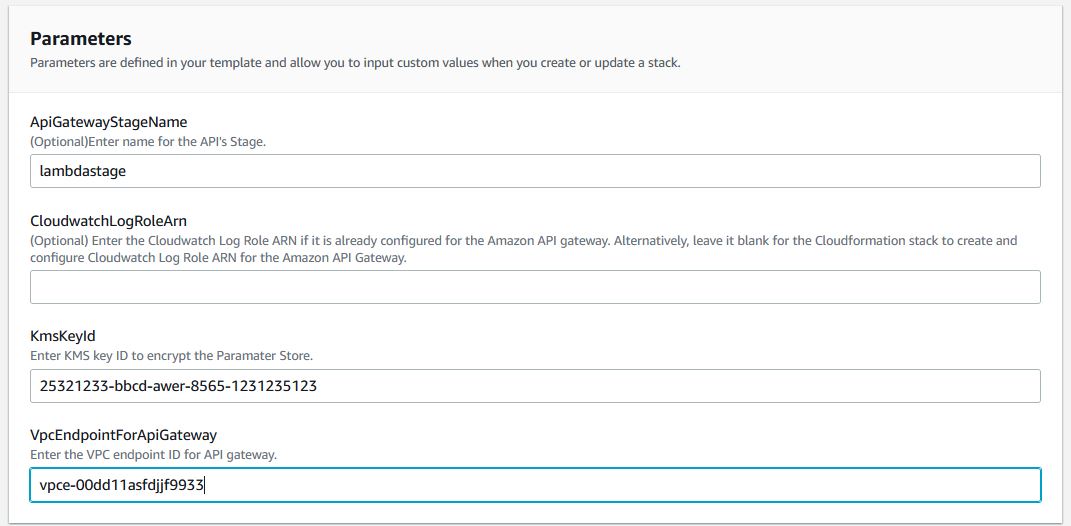Click the ApiGatewayStageName field label
This screenshot has width=1071, height=526.
click(109, 122)
